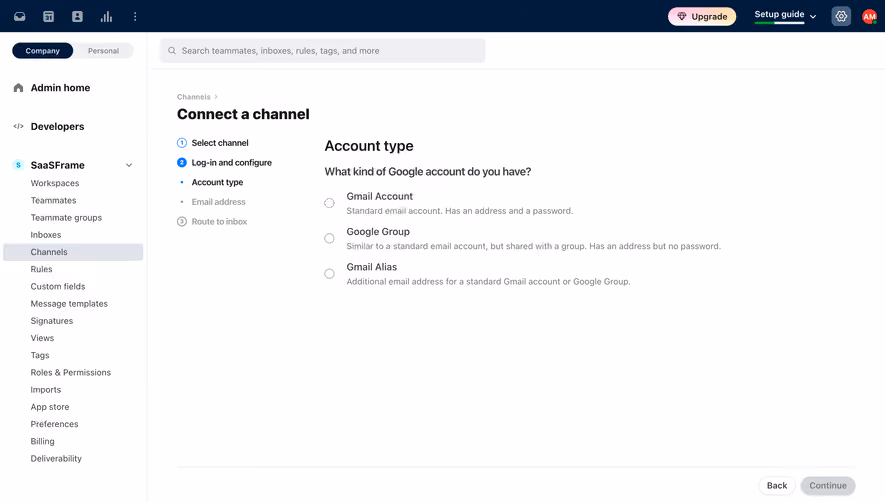Open Views in sidebar

click(42, 338)
